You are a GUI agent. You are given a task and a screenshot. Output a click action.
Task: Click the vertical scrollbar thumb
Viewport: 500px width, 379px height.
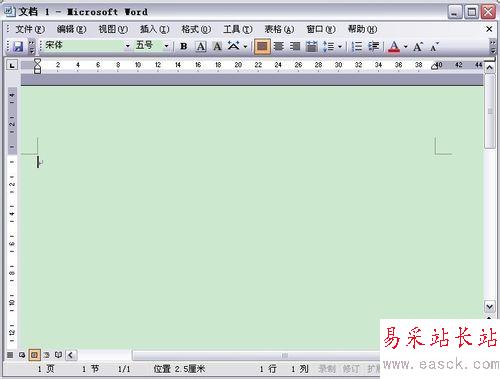point(490,111)
